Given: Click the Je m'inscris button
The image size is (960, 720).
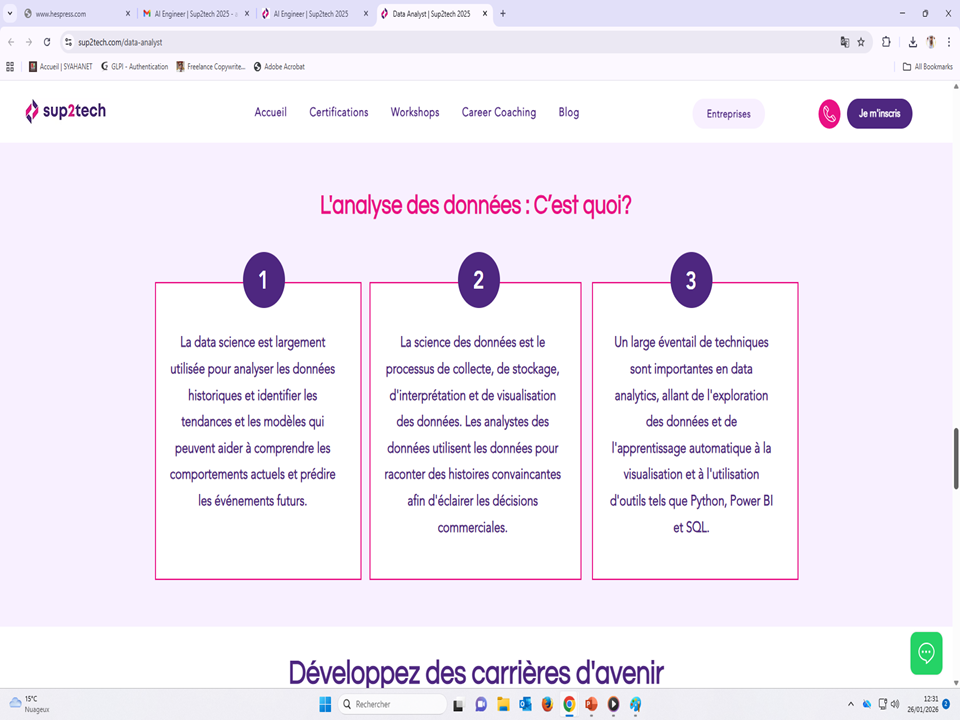Looking at the screenshot, I should (879, 114).
